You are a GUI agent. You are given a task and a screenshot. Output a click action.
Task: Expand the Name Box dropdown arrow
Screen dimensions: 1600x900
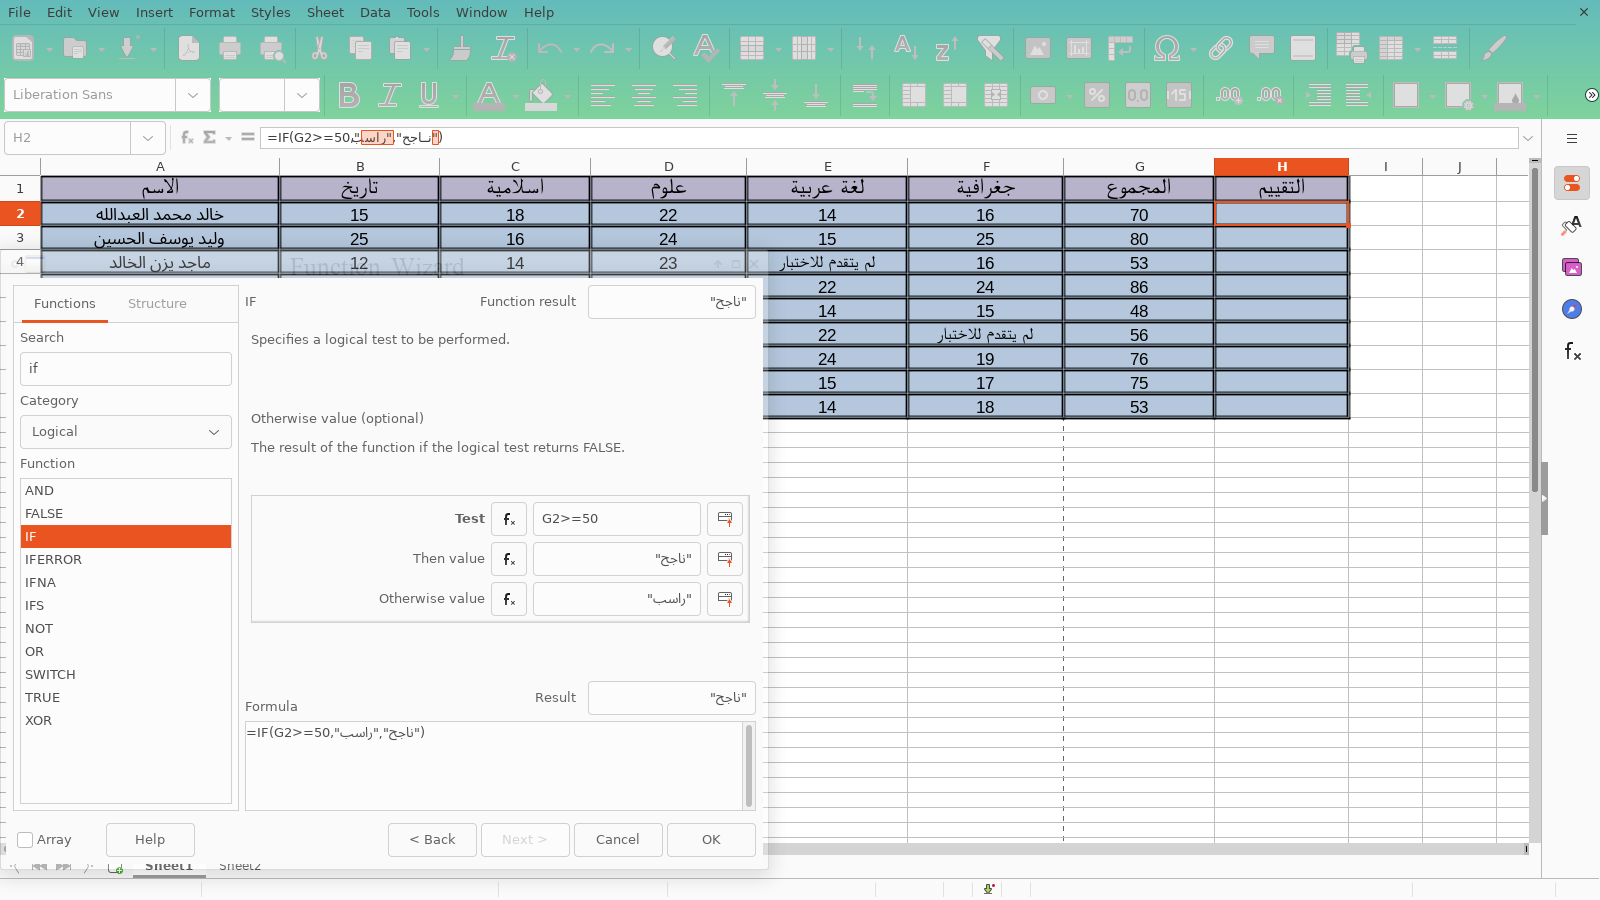[148, 138]
